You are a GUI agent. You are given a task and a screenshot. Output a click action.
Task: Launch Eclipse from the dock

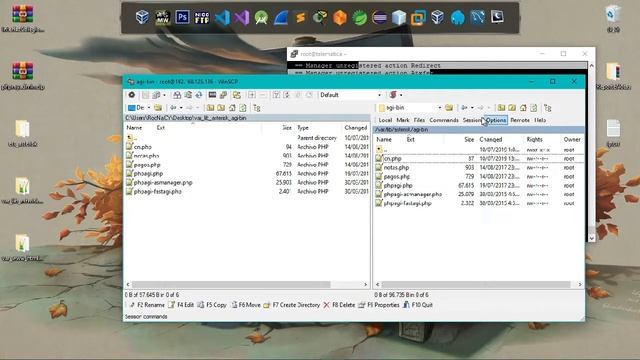click(x=379, y=18)
